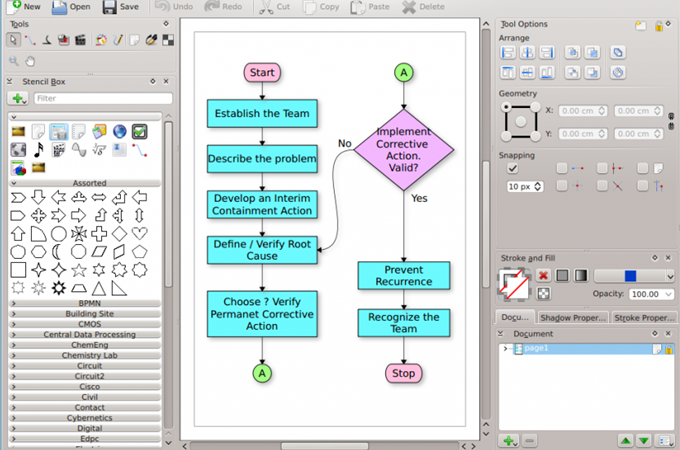Activate the pan hand tool
The width and height of the screenshot is (680, 450).
31,59
